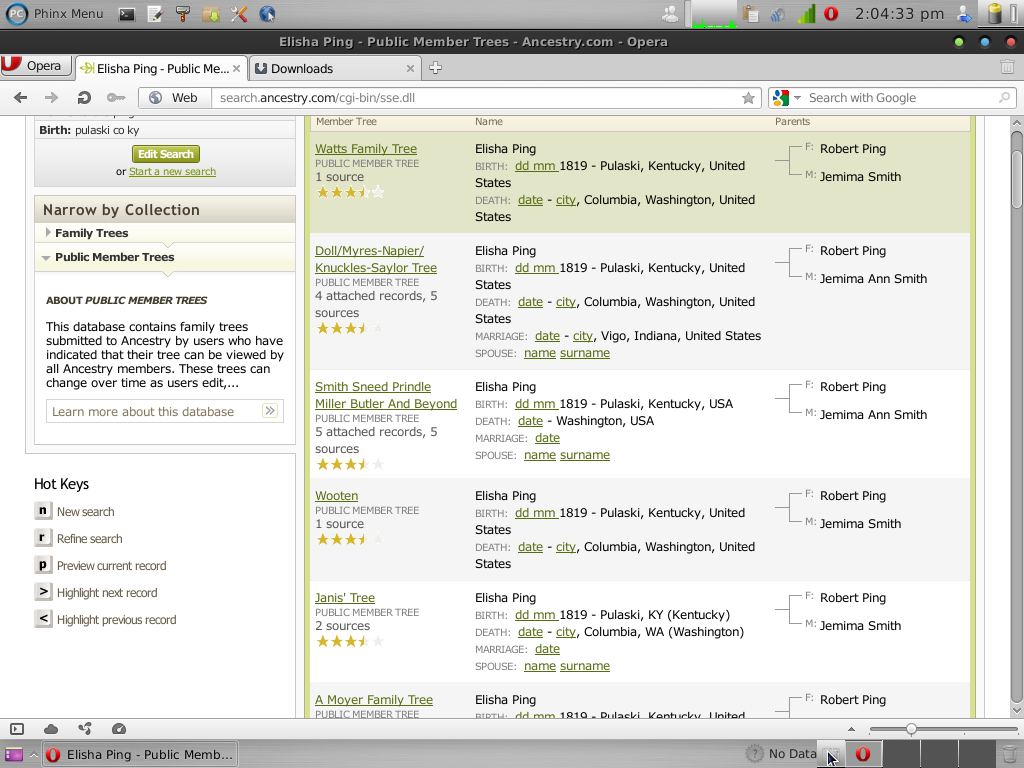Click the double-arrow icon beside Learn more
Viewport: 1024px width, 768px height.
tap(270, 411)
